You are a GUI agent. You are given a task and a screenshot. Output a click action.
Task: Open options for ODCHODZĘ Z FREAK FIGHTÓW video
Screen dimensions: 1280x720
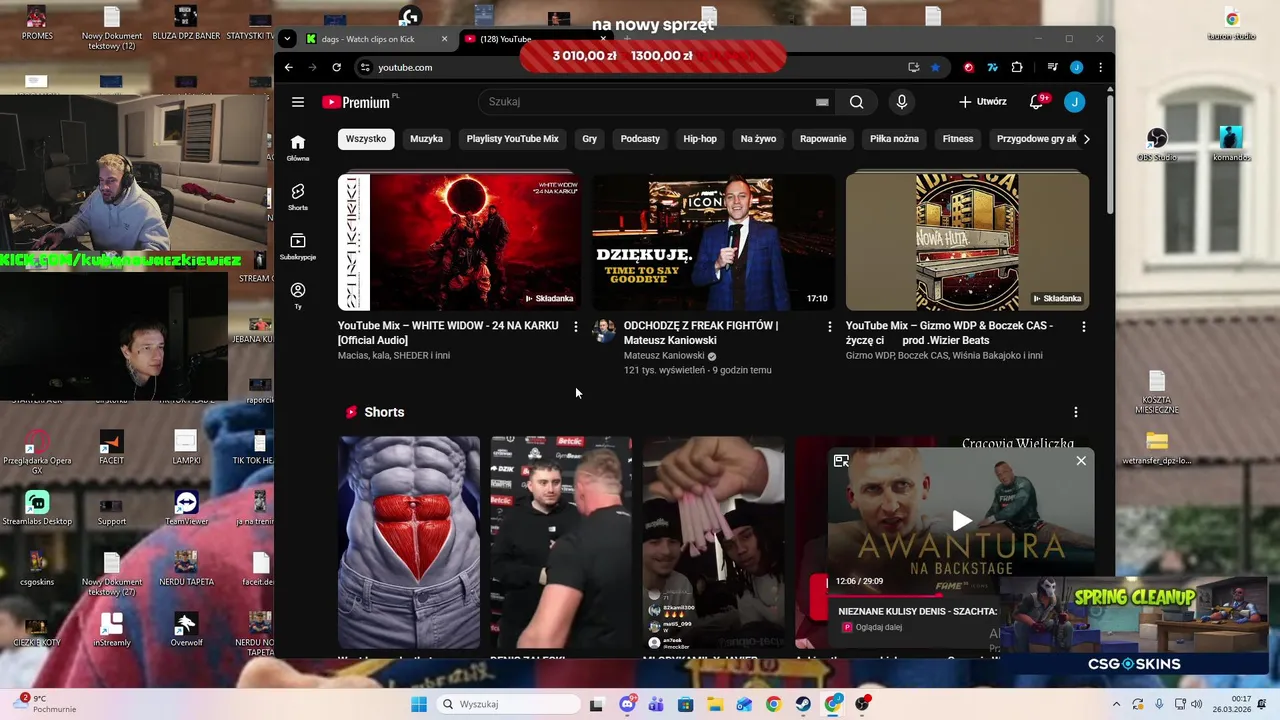click(829, 327)
